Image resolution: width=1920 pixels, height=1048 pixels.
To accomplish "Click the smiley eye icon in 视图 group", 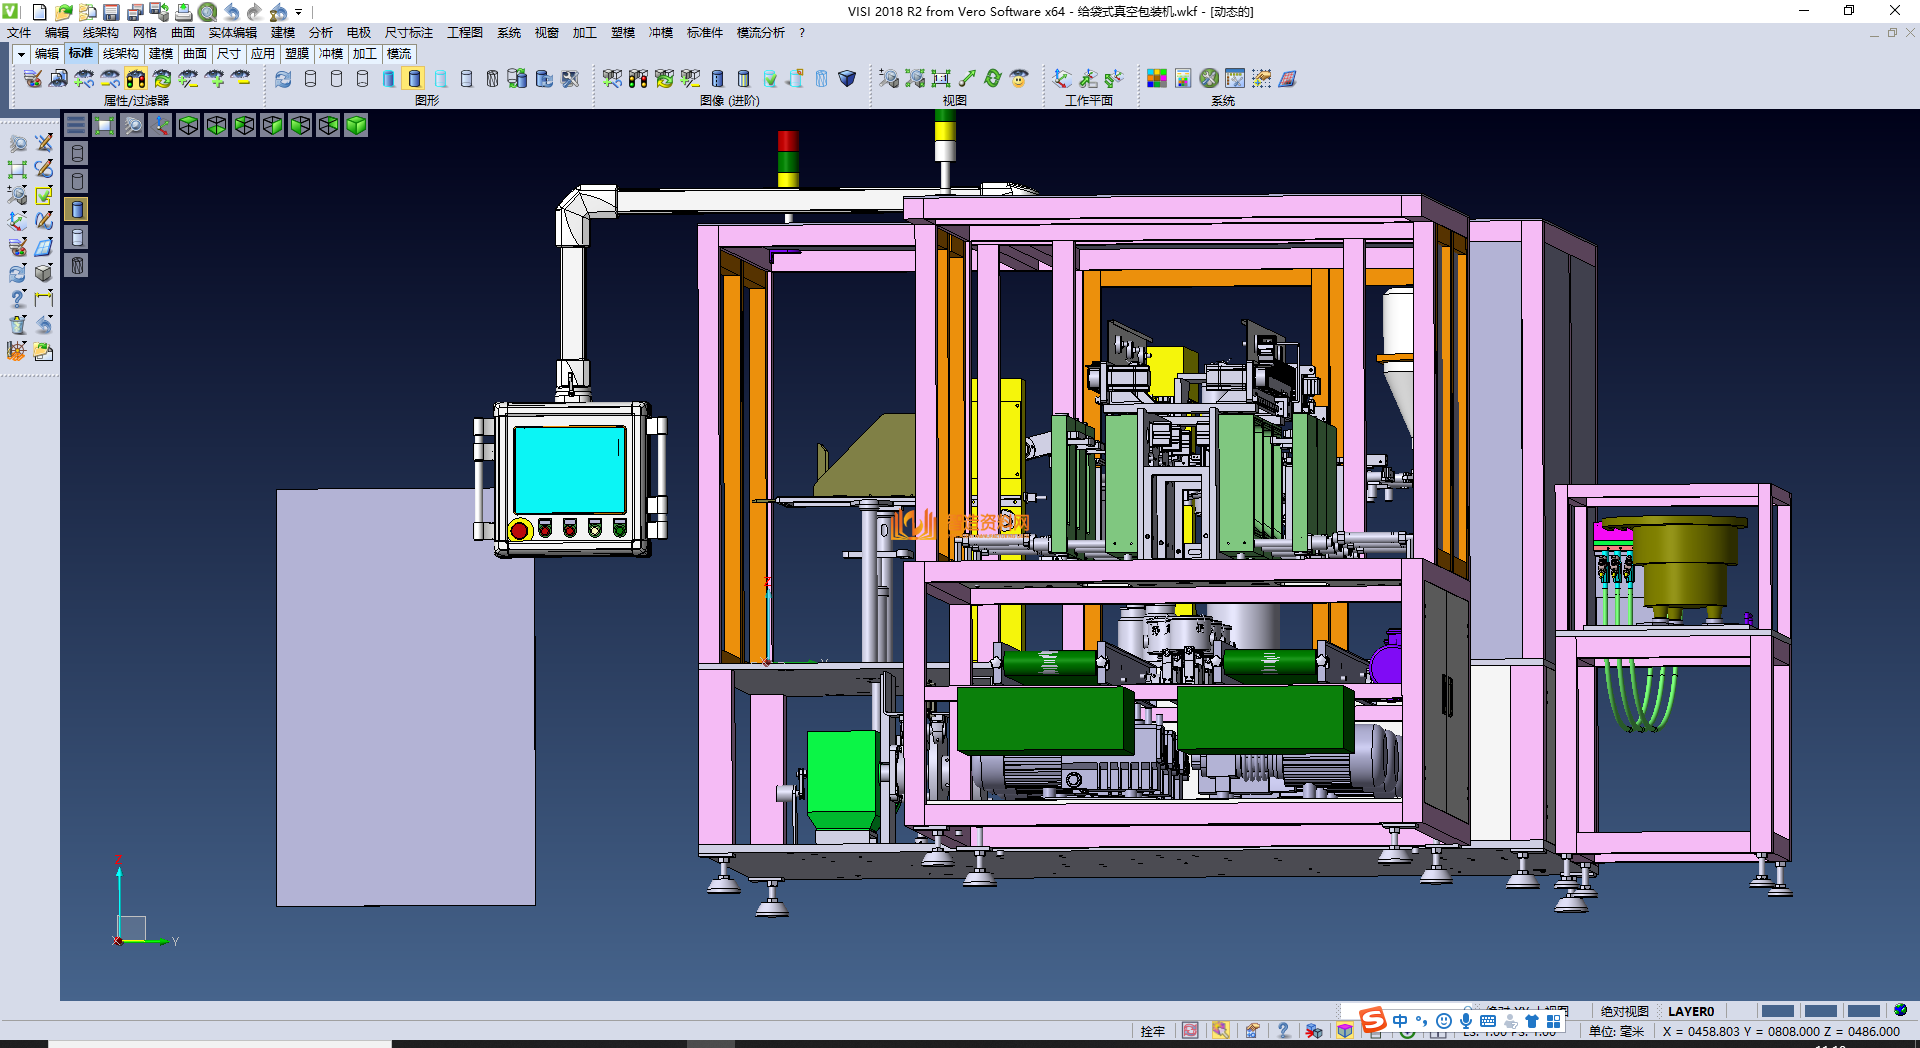I will click(1019, 79).
